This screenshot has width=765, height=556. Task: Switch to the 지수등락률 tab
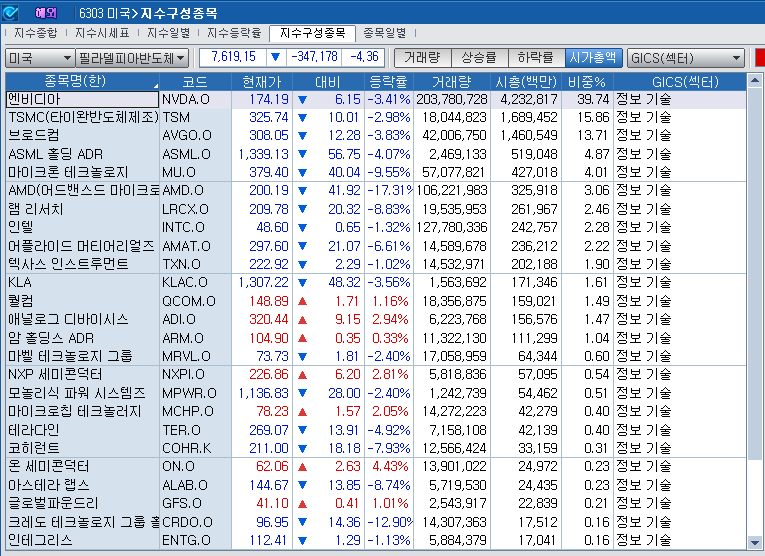pos(234,33)
